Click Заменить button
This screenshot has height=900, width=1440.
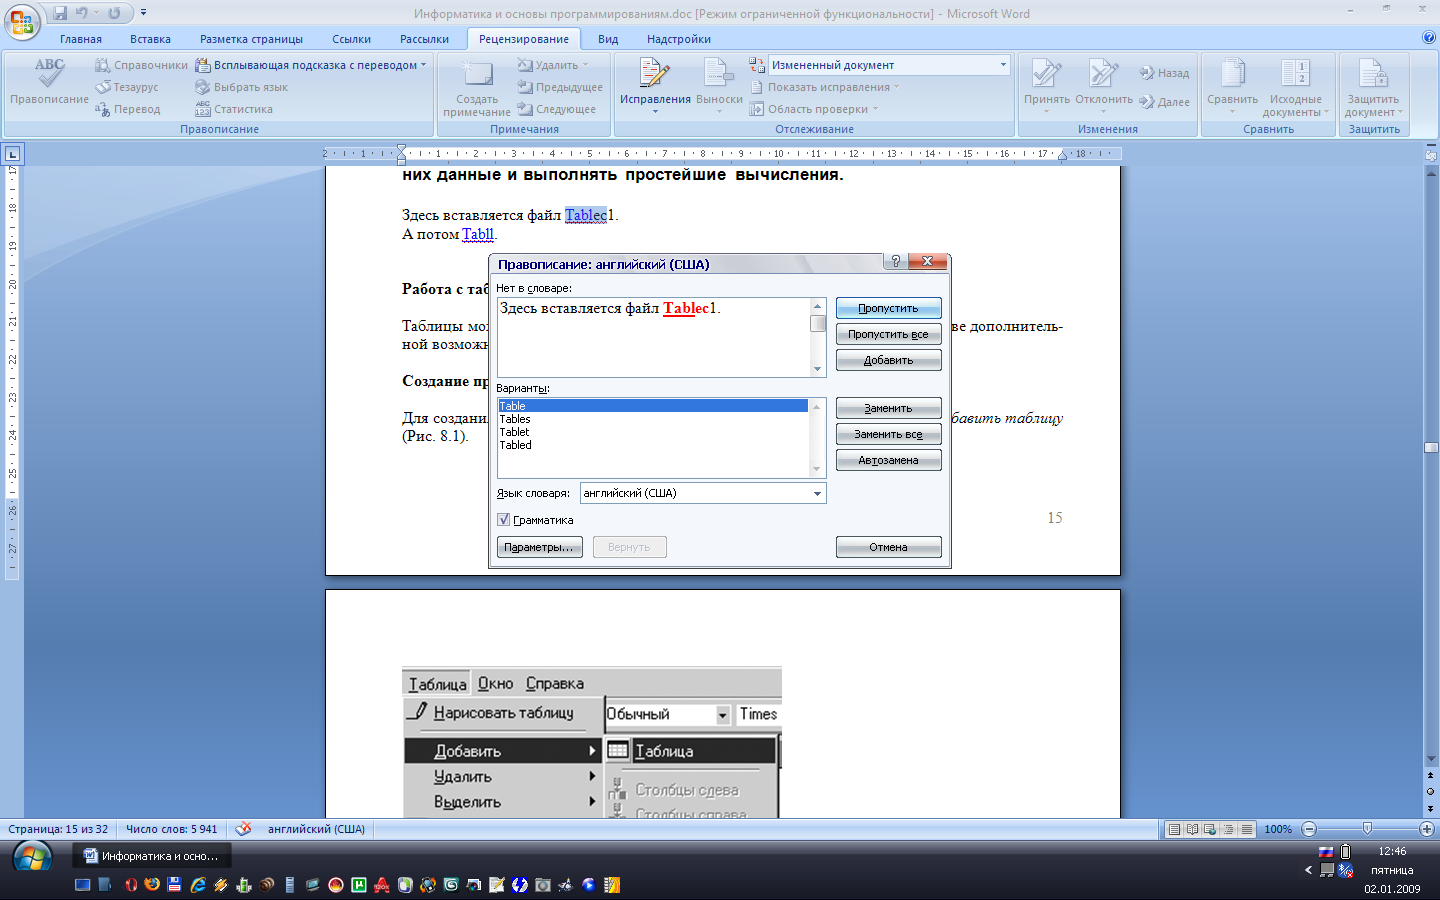[x=888, y=408]
